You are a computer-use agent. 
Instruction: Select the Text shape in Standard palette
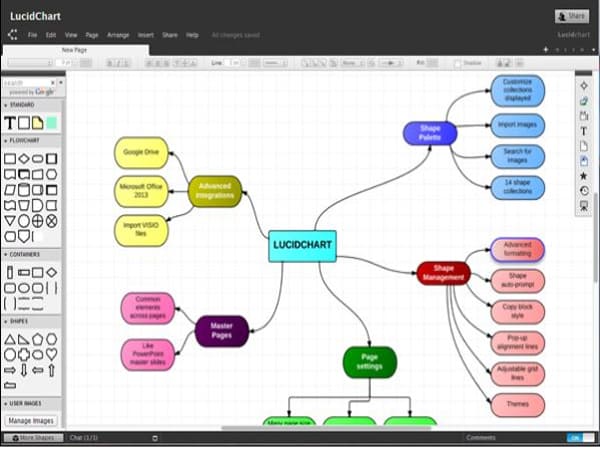tap(10, 123)
